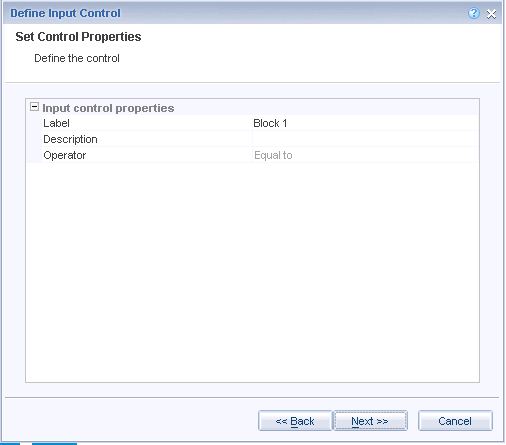Select the Description property row name
This screenshot has width=506, height=445.
pos(70,139)
